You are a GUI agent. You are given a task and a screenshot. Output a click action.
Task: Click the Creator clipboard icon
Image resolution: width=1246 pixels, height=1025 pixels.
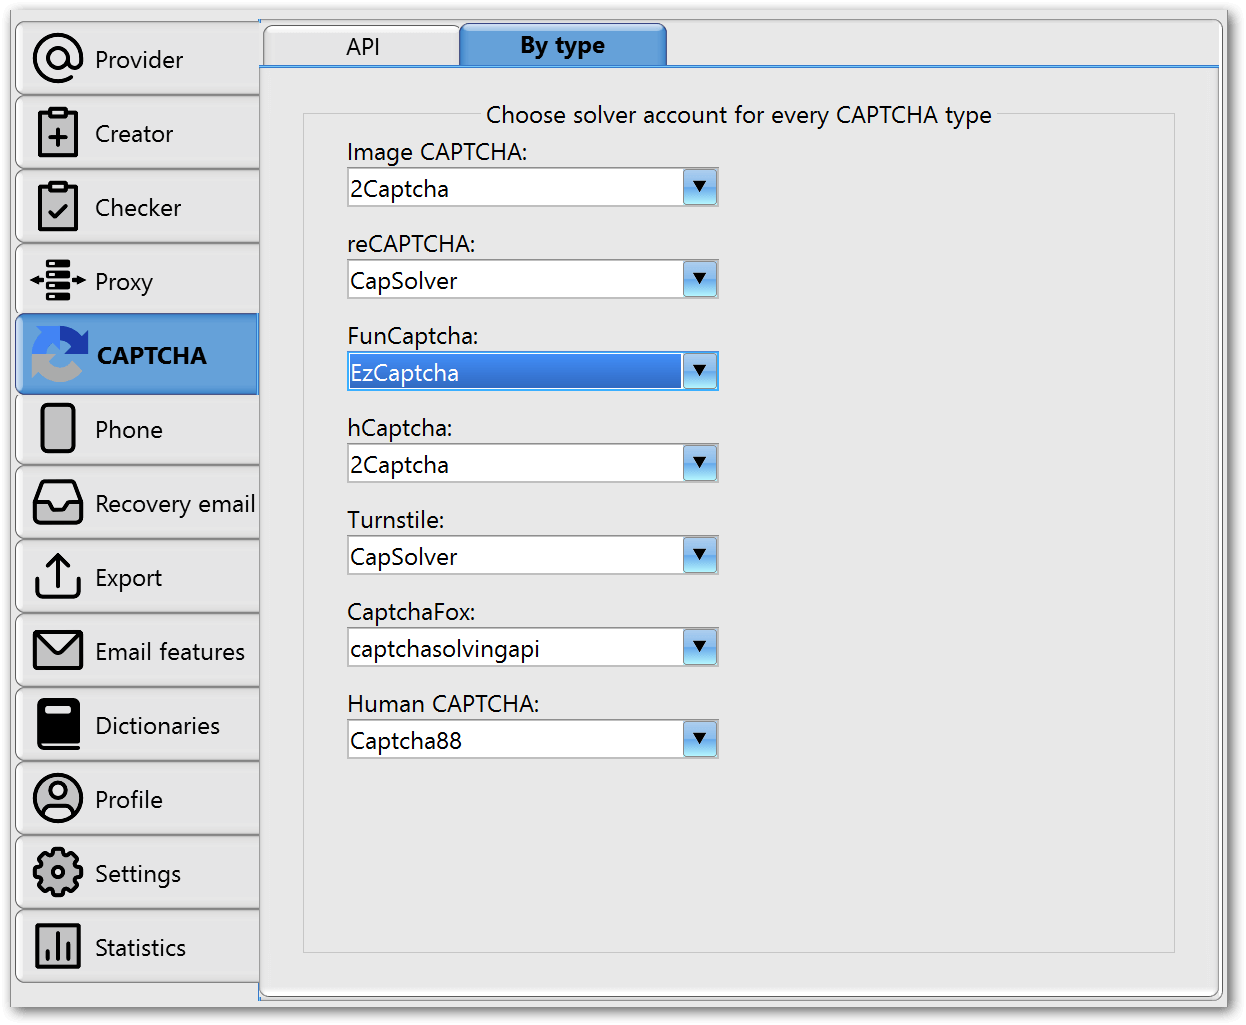57,132
